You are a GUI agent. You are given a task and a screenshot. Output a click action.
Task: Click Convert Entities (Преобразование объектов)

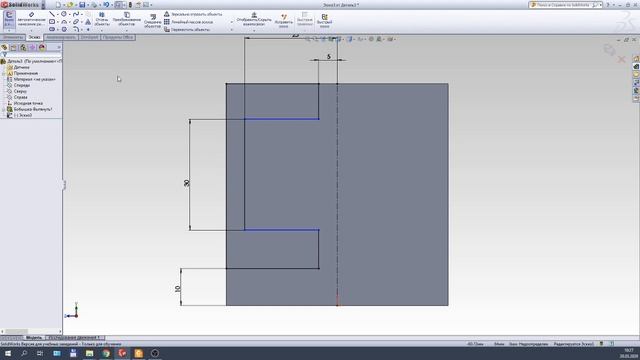click(127, 19)
